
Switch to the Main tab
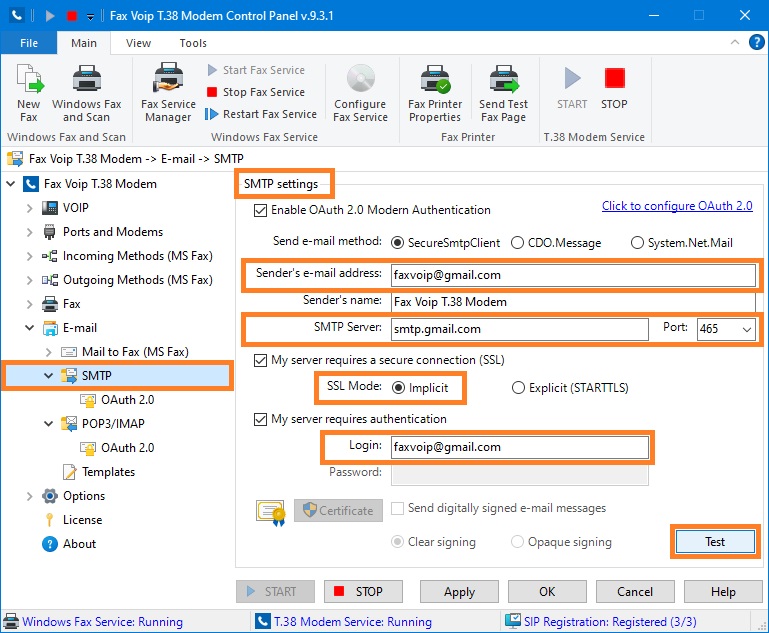84,43
